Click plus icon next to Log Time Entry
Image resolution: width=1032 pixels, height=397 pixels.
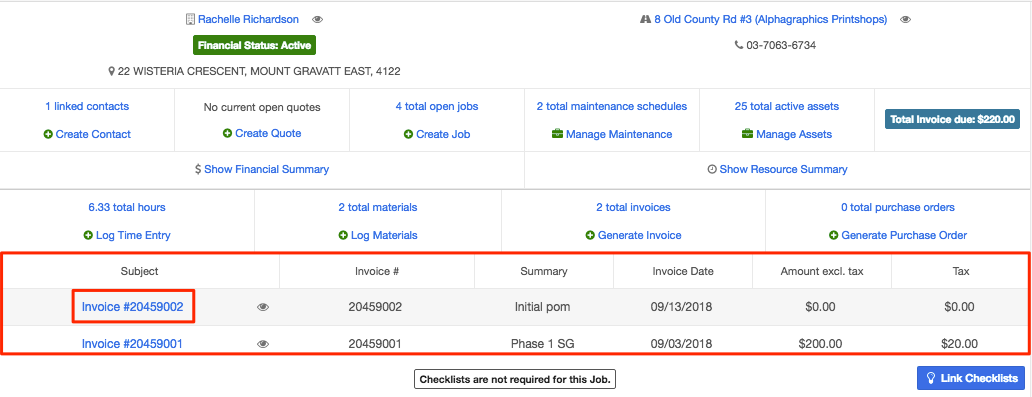[88, 235]
